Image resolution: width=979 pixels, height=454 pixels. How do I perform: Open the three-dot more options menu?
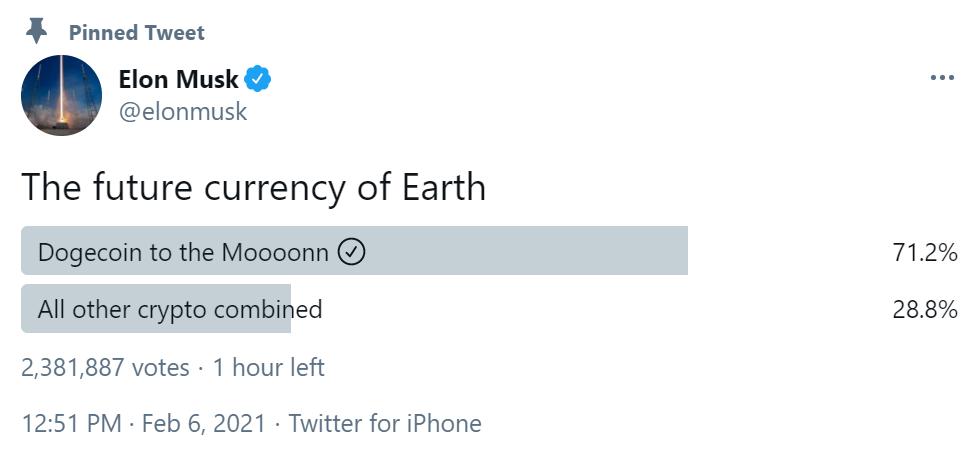click(x=942, y=78)
